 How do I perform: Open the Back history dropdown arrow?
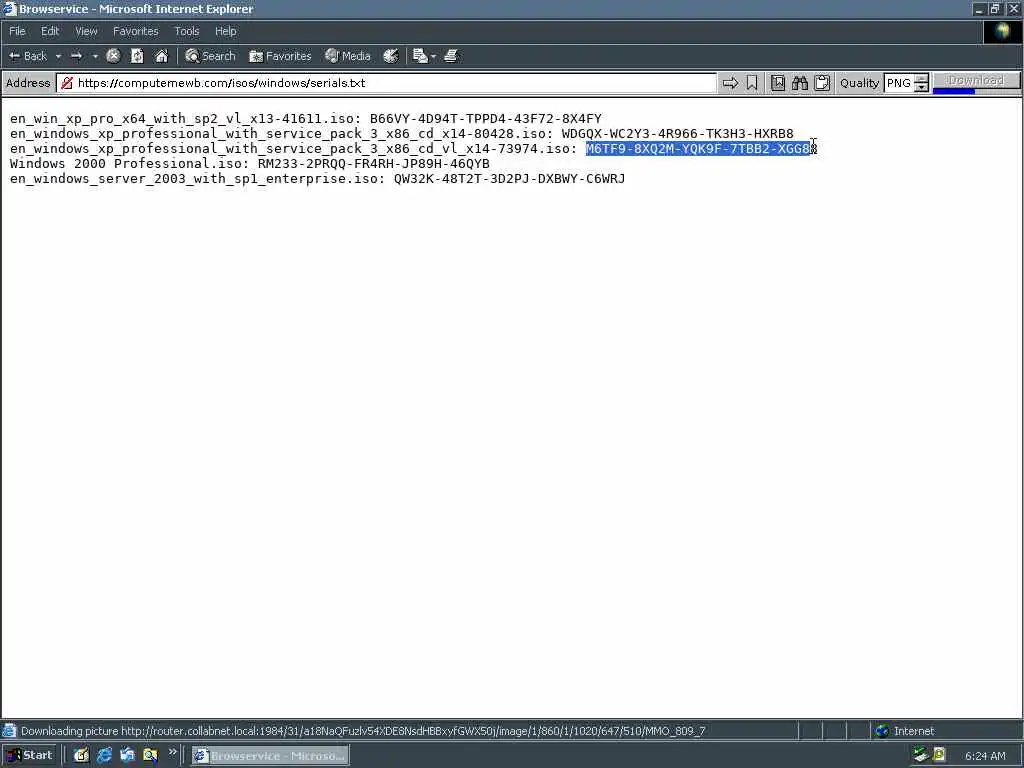(x=58, y=56)
